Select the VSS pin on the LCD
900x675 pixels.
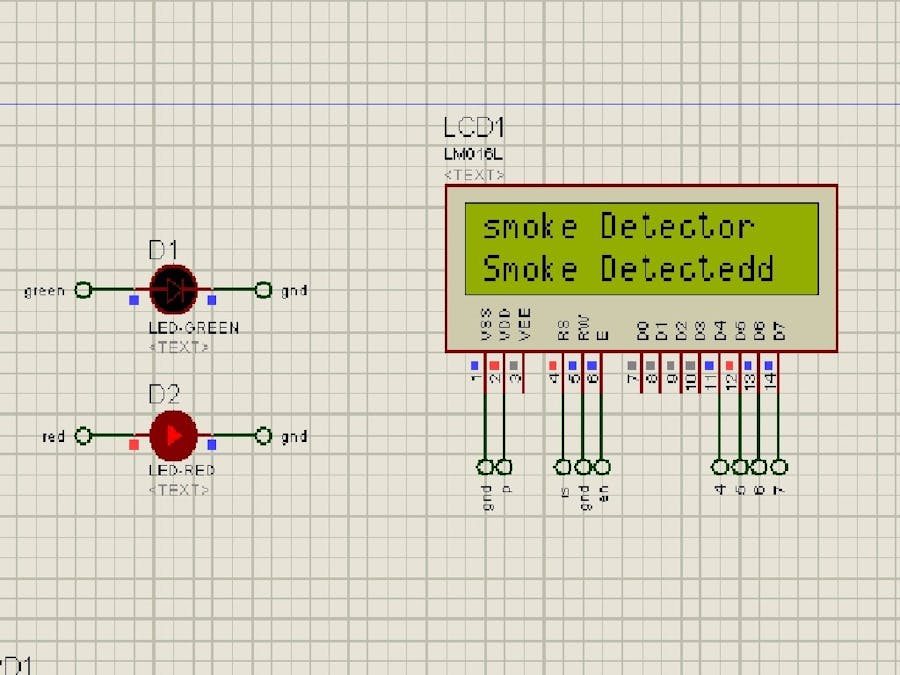pyautogui.click(x=484, y=321)
